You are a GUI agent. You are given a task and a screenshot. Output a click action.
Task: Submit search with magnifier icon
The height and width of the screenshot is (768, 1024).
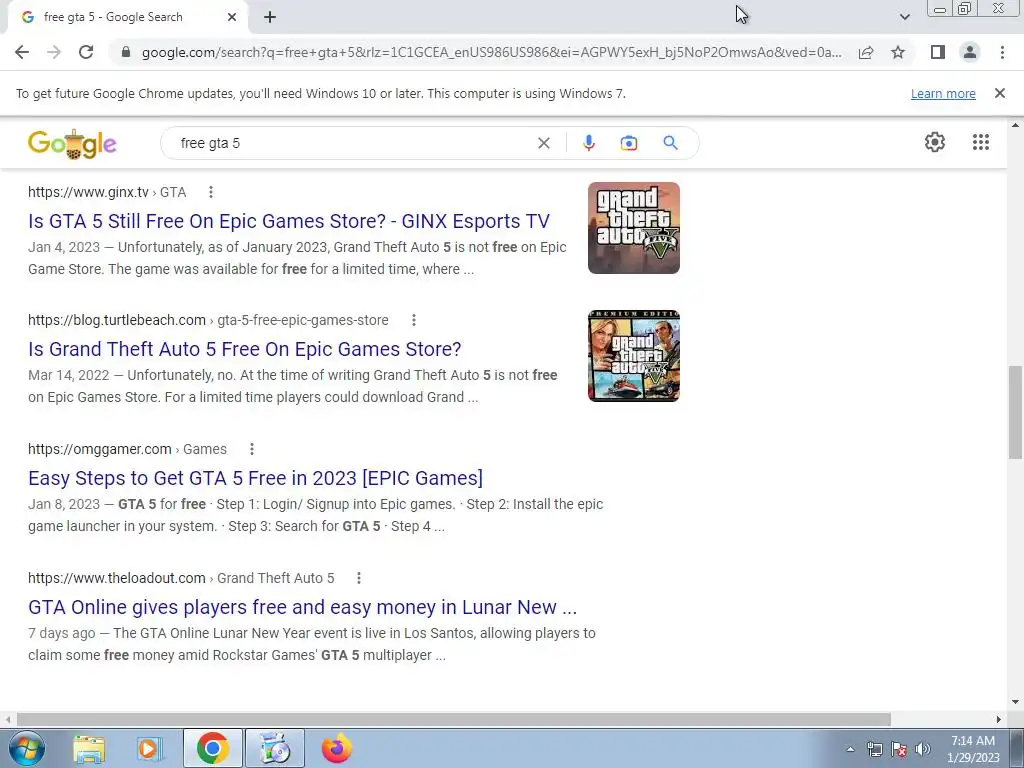[x=670, y=143]
